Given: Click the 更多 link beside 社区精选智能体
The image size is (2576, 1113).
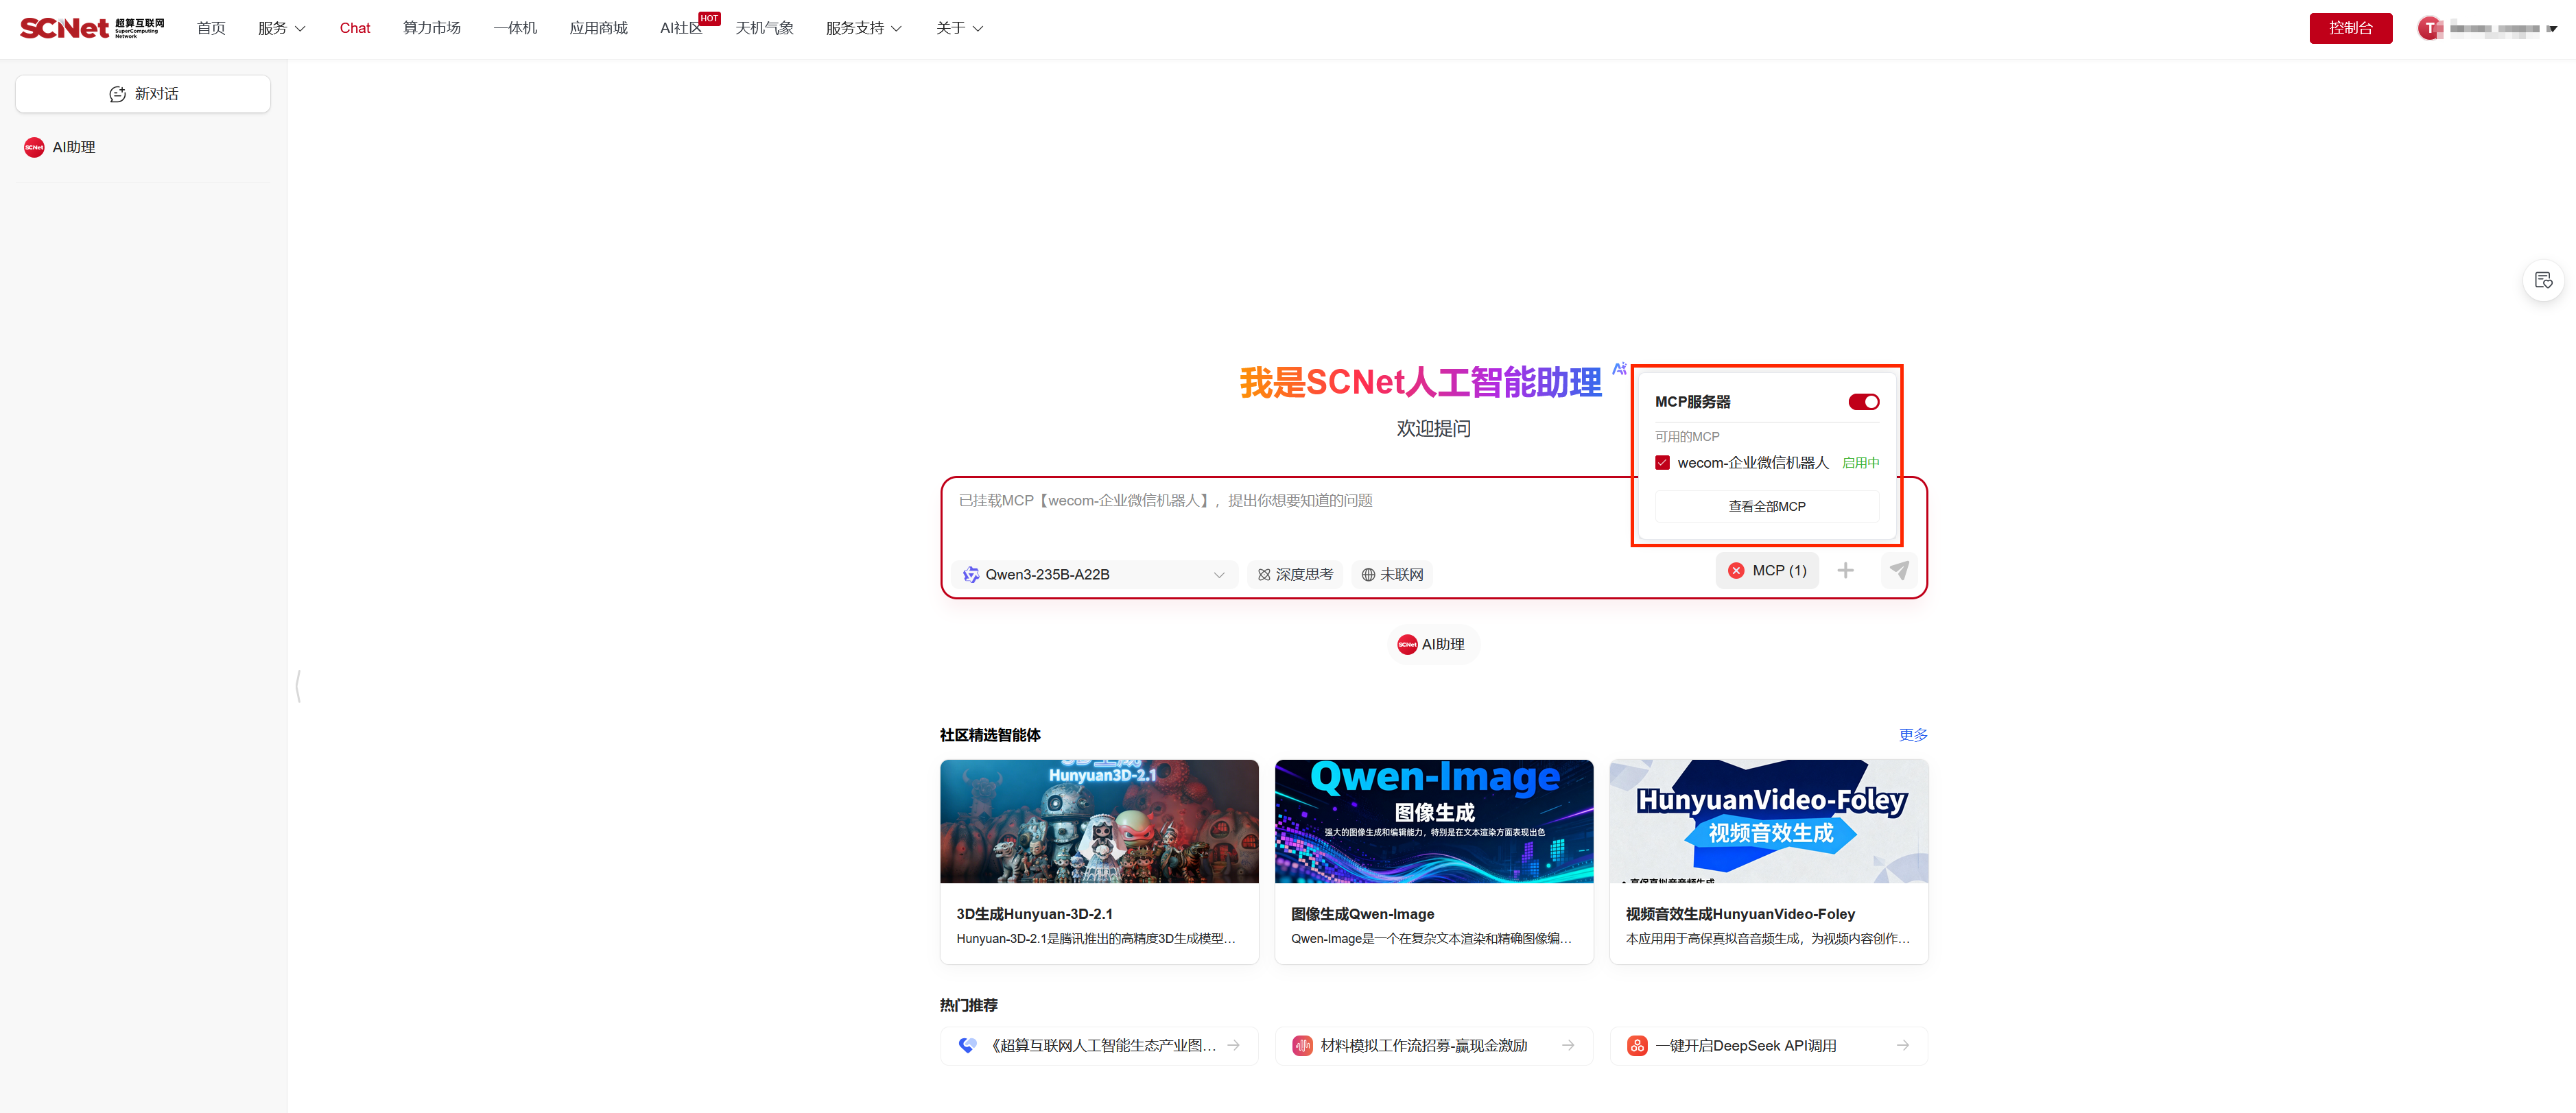Looking at the screenshot, I should 1912,735.
